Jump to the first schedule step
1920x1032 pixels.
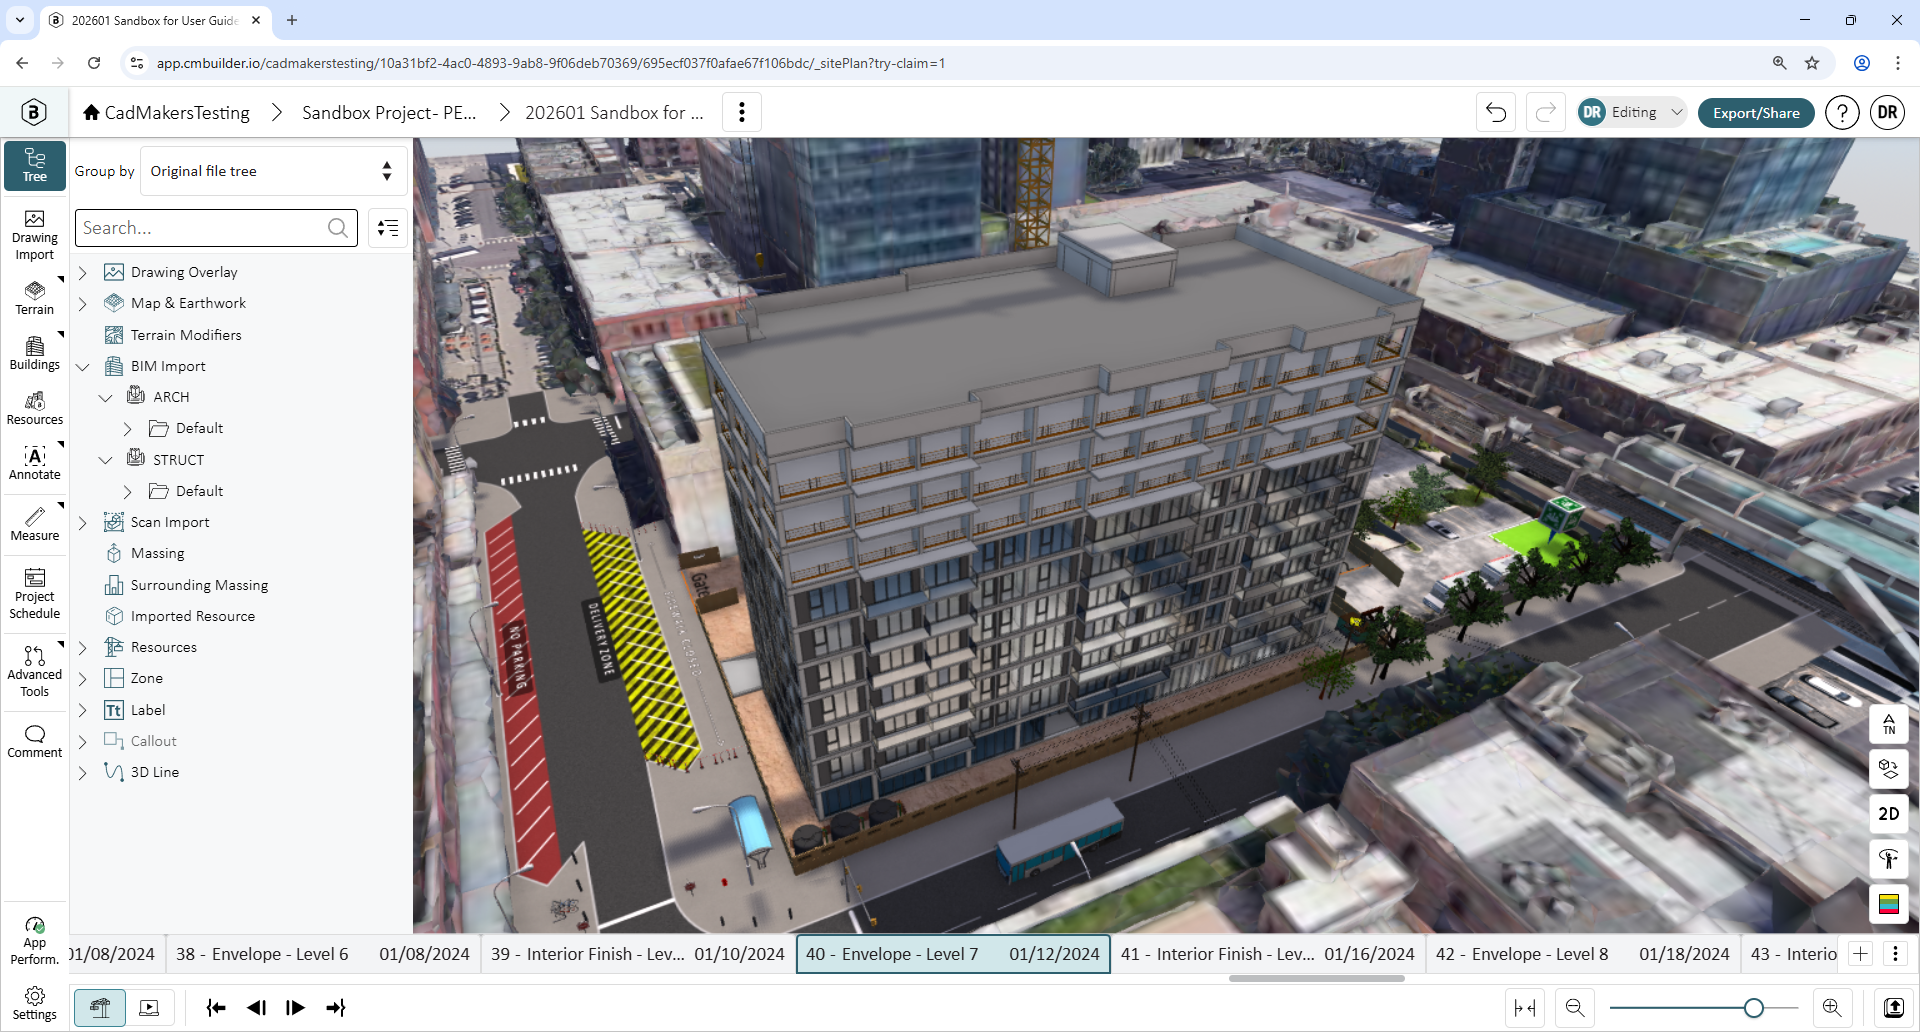coord(216,1008)
